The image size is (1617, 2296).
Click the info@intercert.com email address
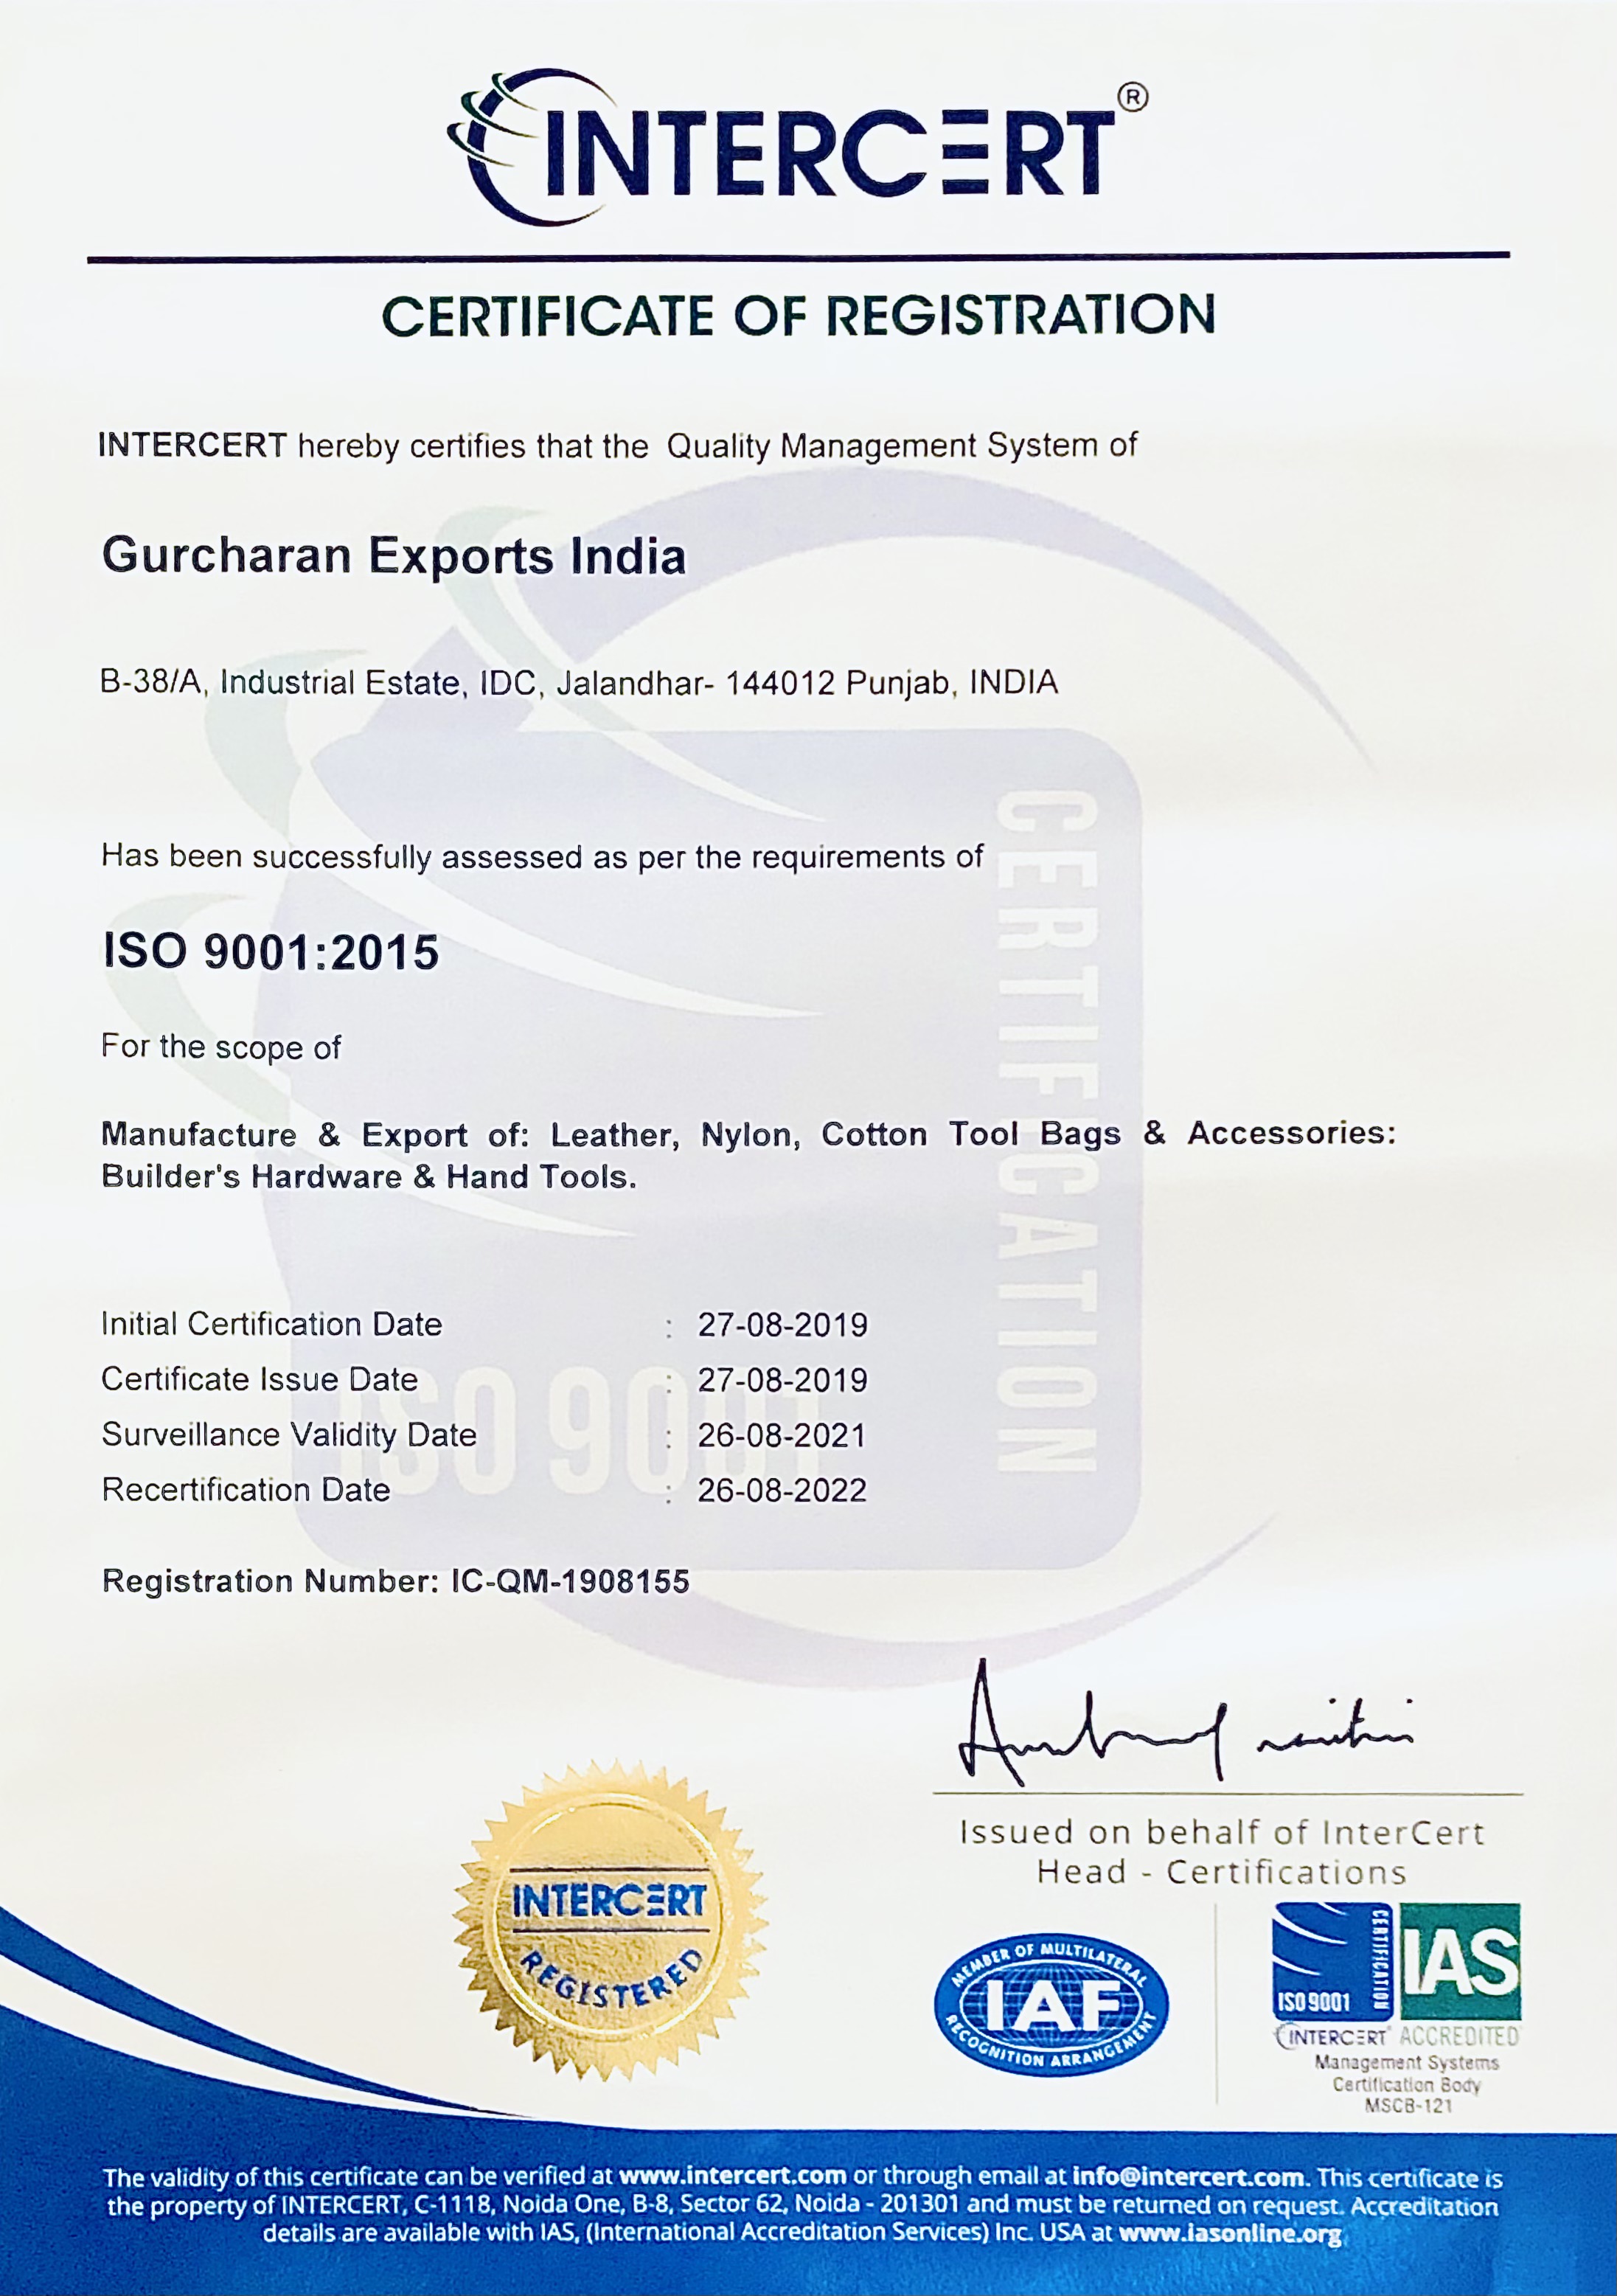coord(1187,2176)
